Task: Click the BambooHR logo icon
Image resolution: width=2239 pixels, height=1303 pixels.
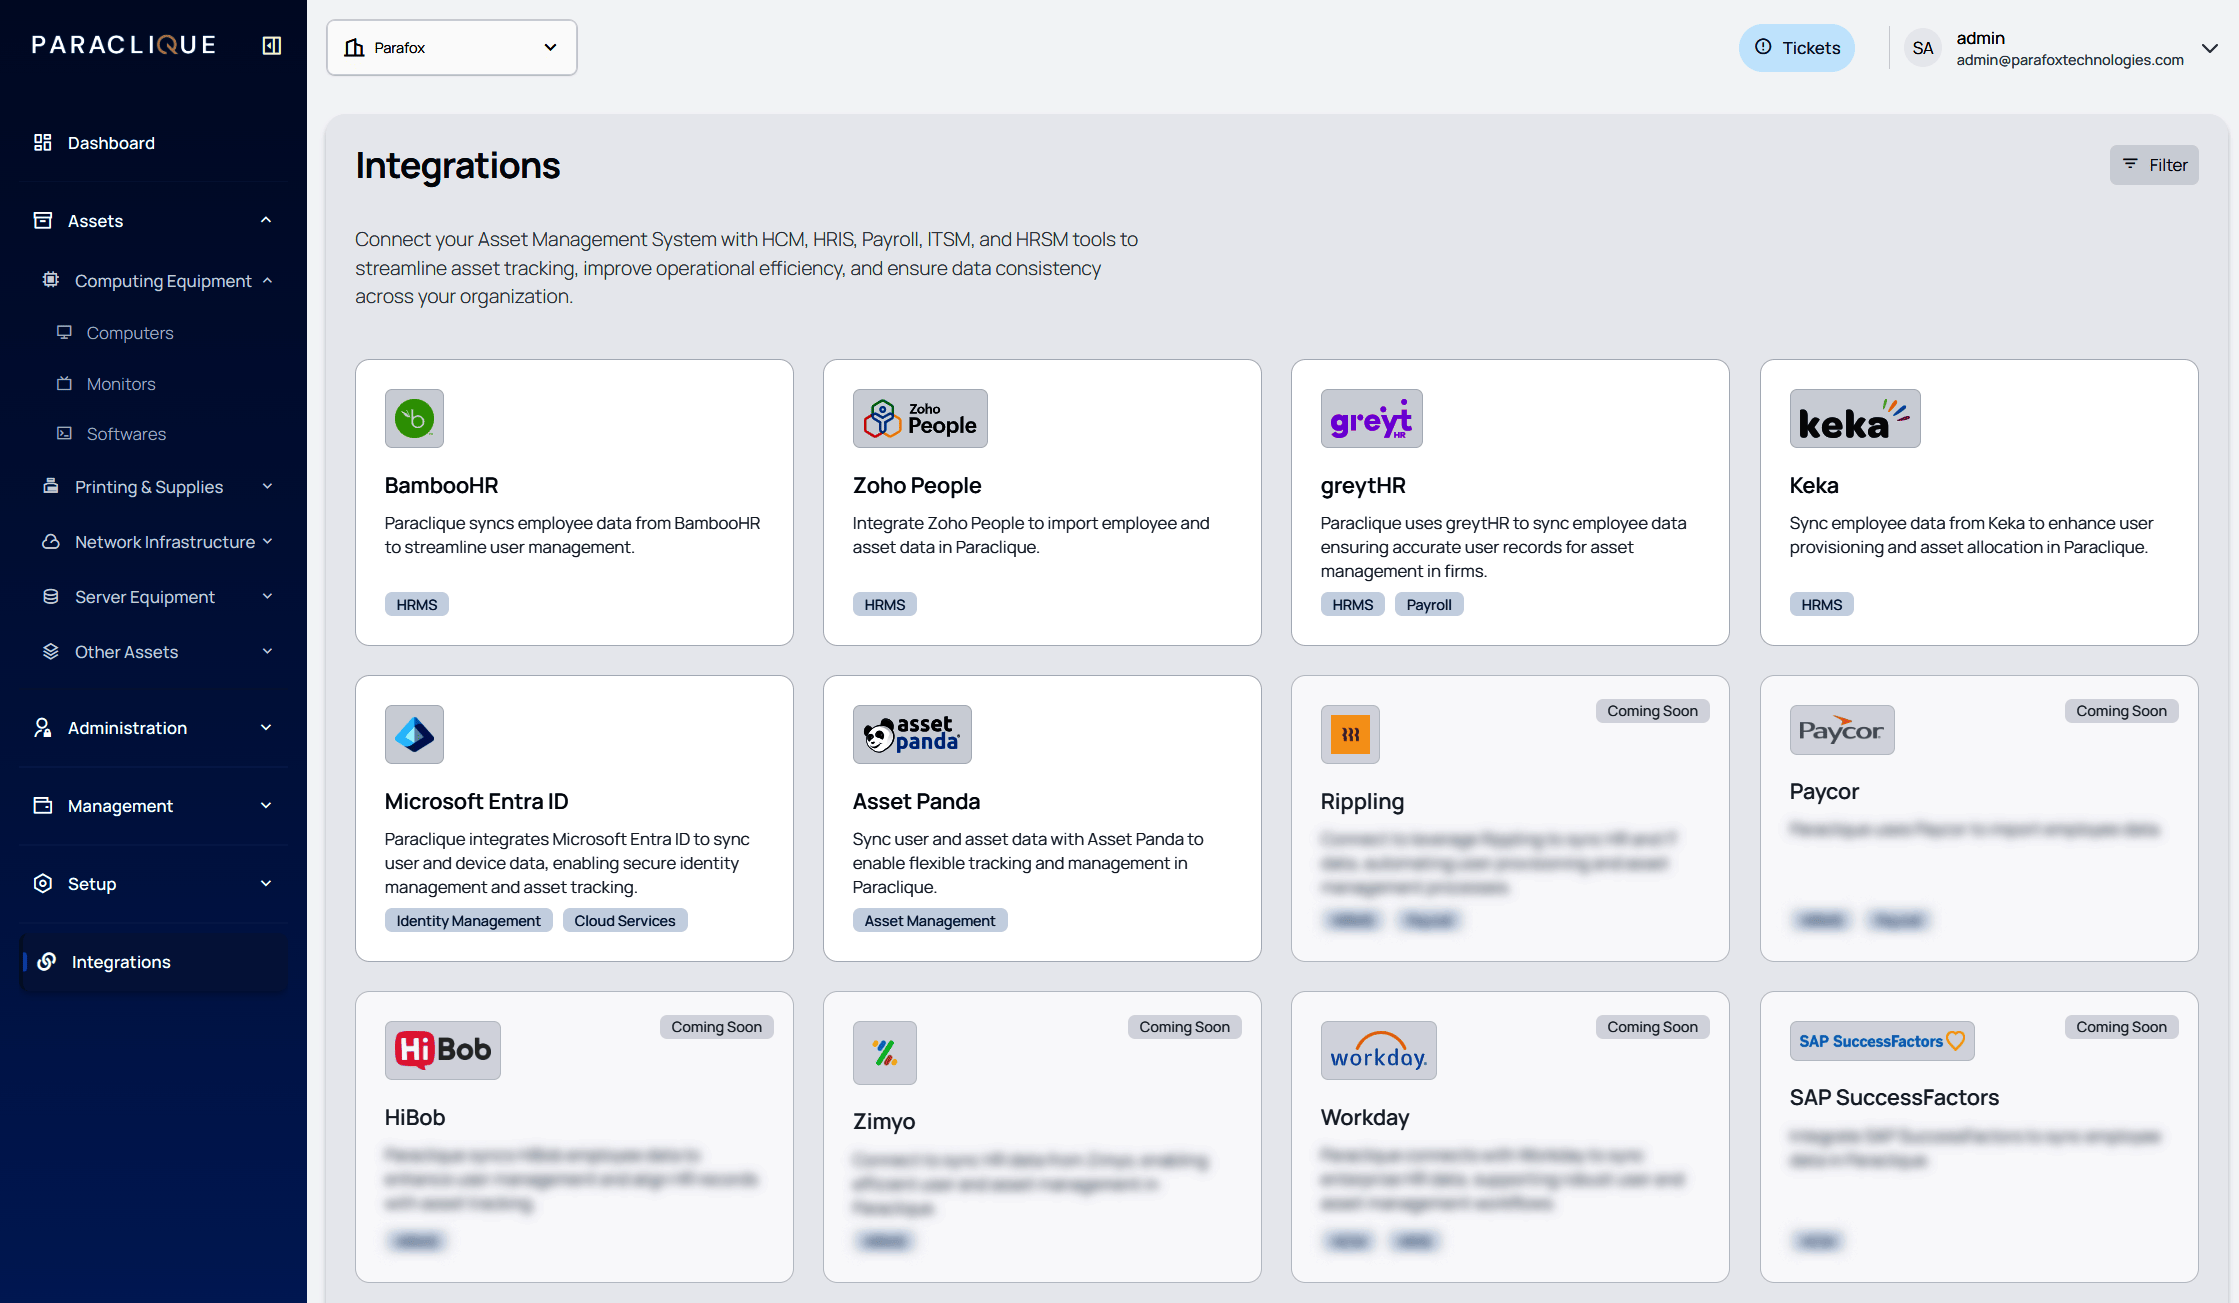Action: click(x=414, y=418)
